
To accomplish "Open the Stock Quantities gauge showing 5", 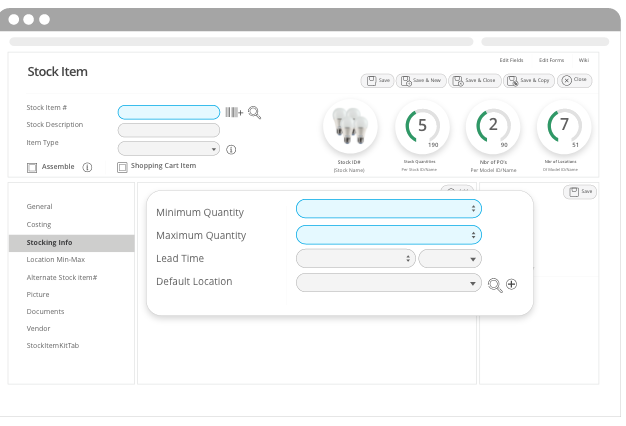I will click(421, 126).
